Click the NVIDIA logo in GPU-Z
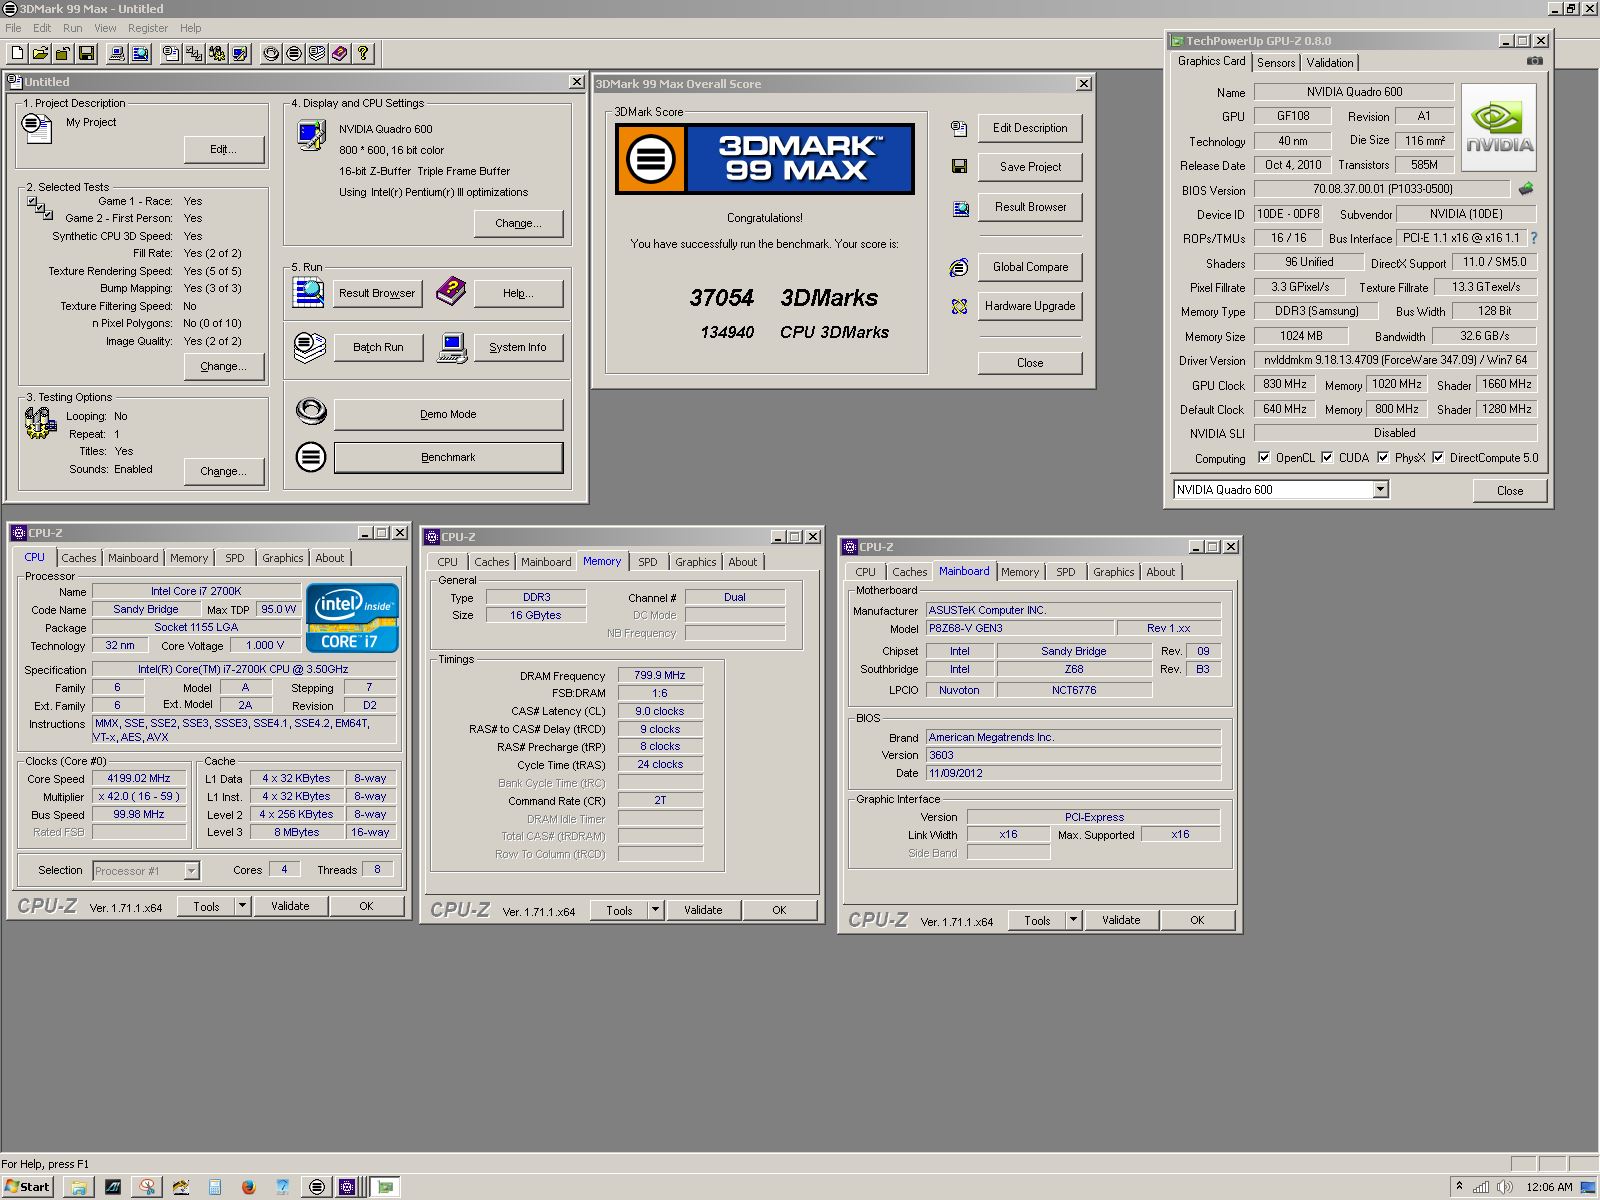The width and height of the screenshot is (1600, 1200). coord(1498,128)
